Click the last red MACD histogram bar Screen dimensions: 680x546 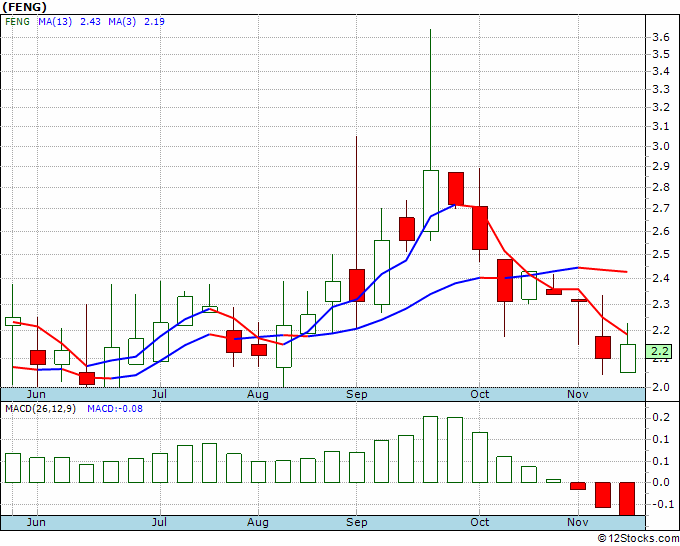click(x=627, y=498)
